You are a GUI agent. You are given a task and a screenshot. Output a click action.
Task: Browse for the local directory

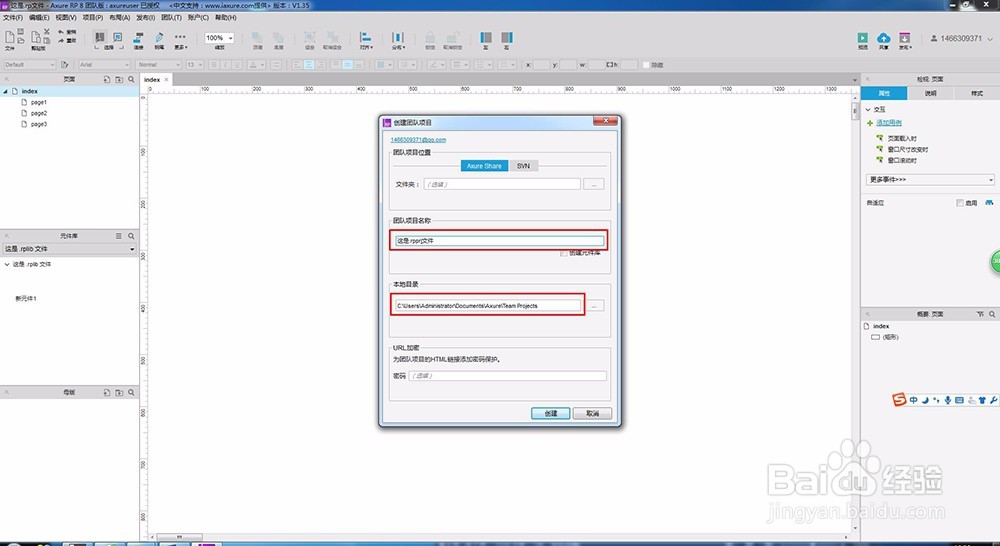click(x=594, y=306)
